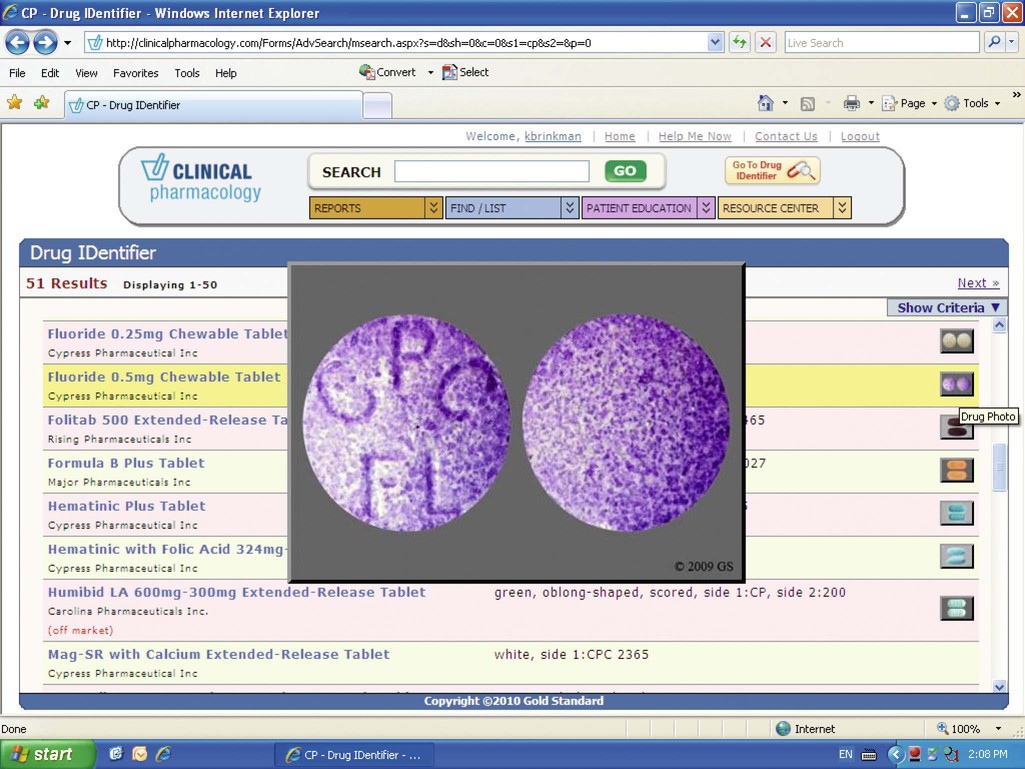1025x769 pixels.
Task: Open drug photo for Humibid LA tablet
Action: 956,608
